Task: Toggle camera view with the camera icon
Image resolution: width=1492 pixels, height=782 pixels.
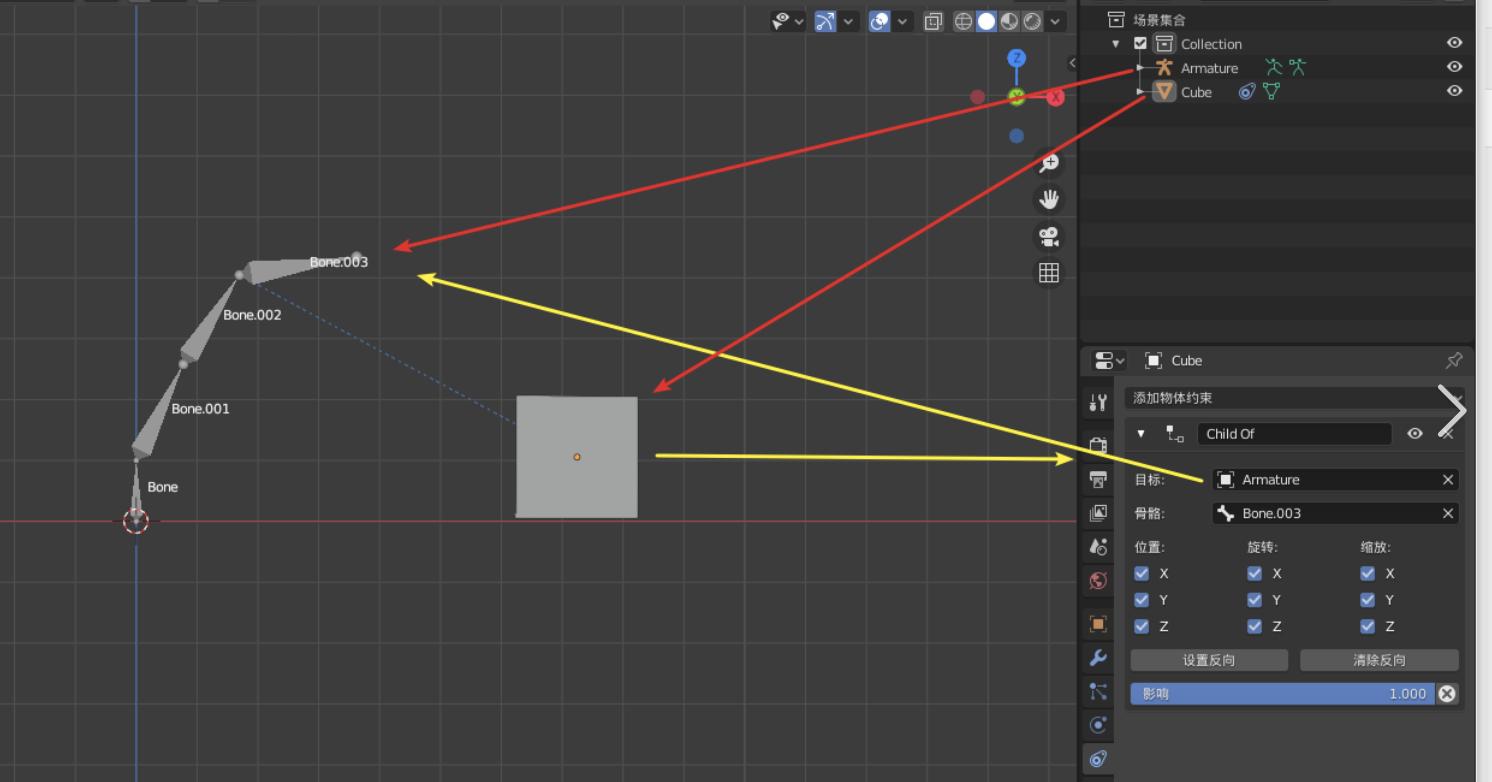Action: point(1048,237)
